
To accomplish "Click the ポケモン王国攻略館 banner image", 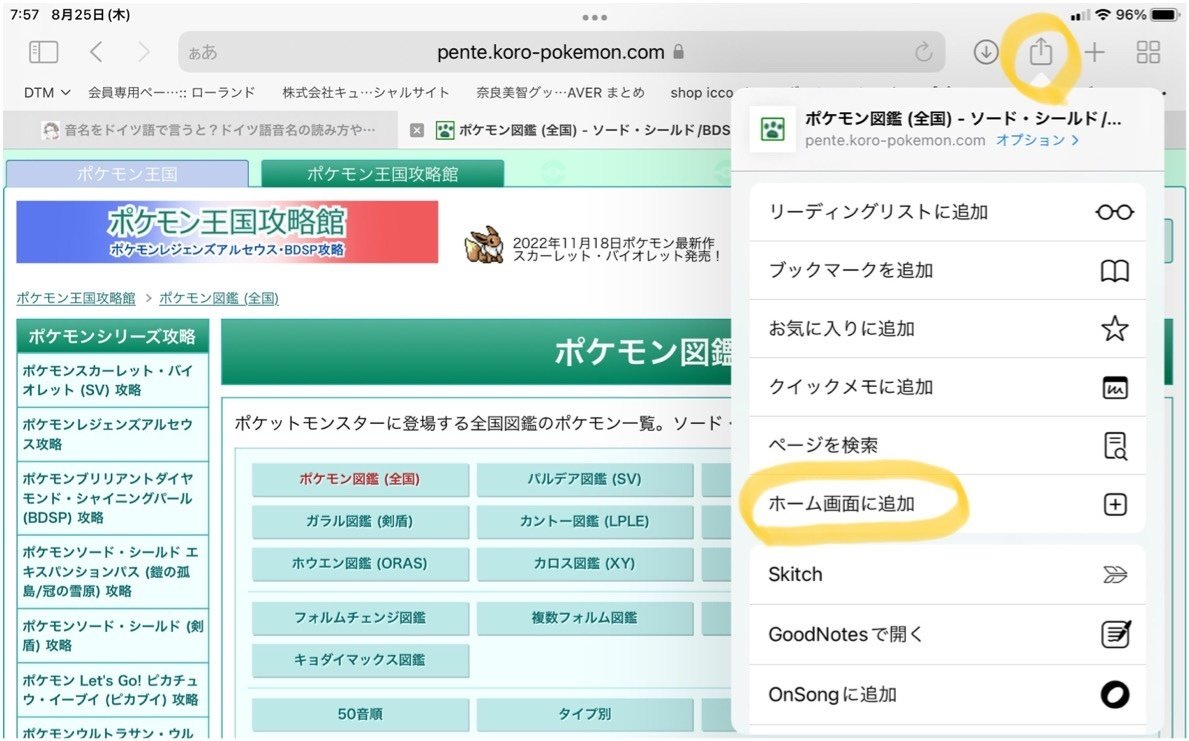I will tap(227, 231).
